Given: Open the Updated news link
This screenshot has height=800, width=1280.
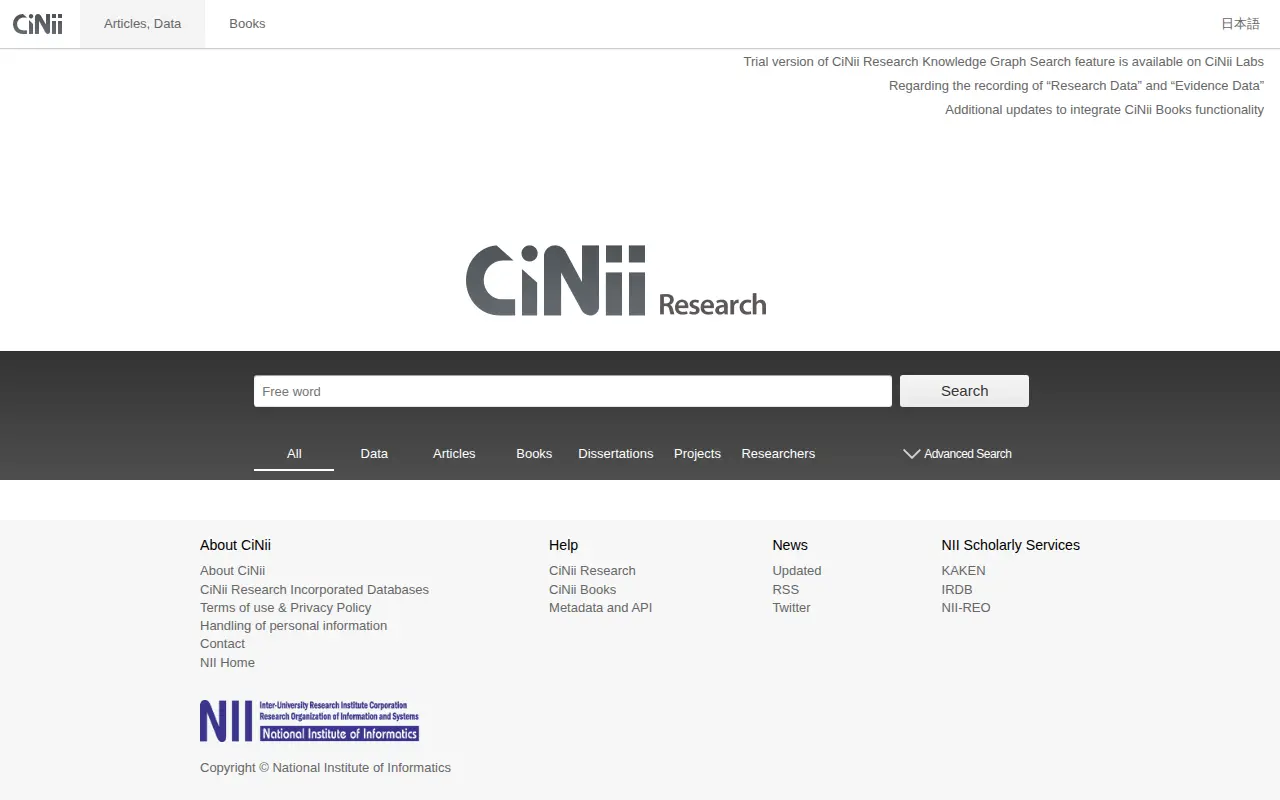Looking at the screenshot, I should point(796,571).
